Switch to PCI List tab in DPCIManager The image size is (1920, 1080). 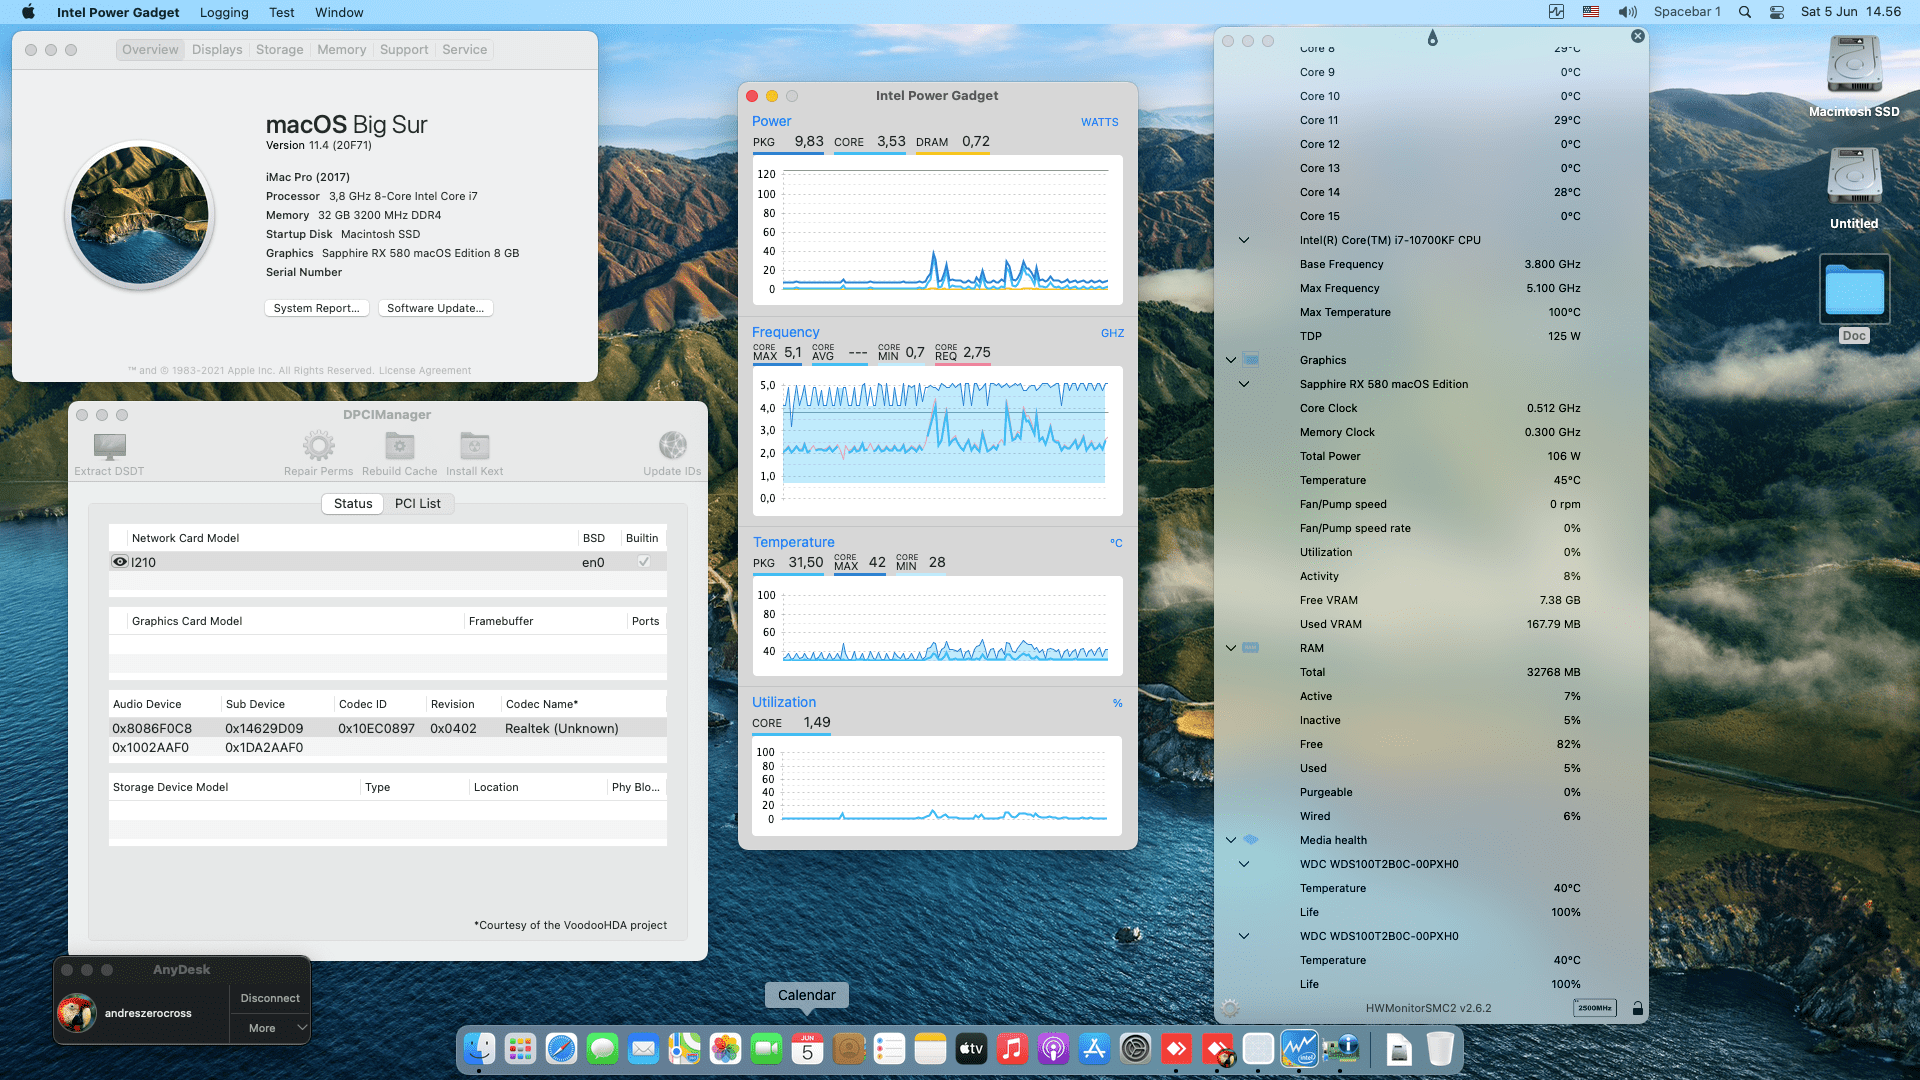417,503
